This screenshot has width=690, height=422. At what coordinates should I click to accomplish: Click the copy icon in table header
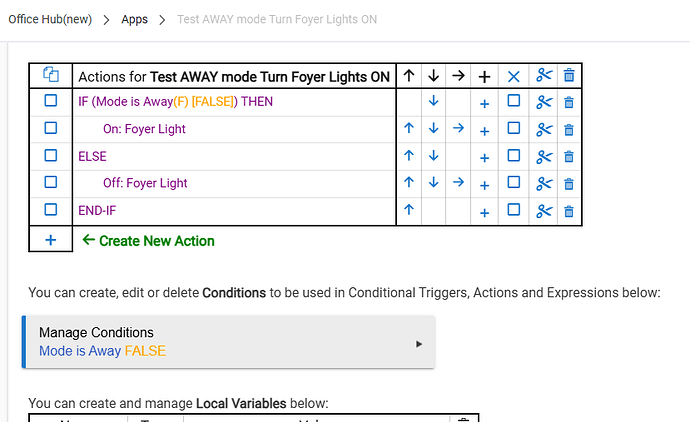click(x=50, y=75)
